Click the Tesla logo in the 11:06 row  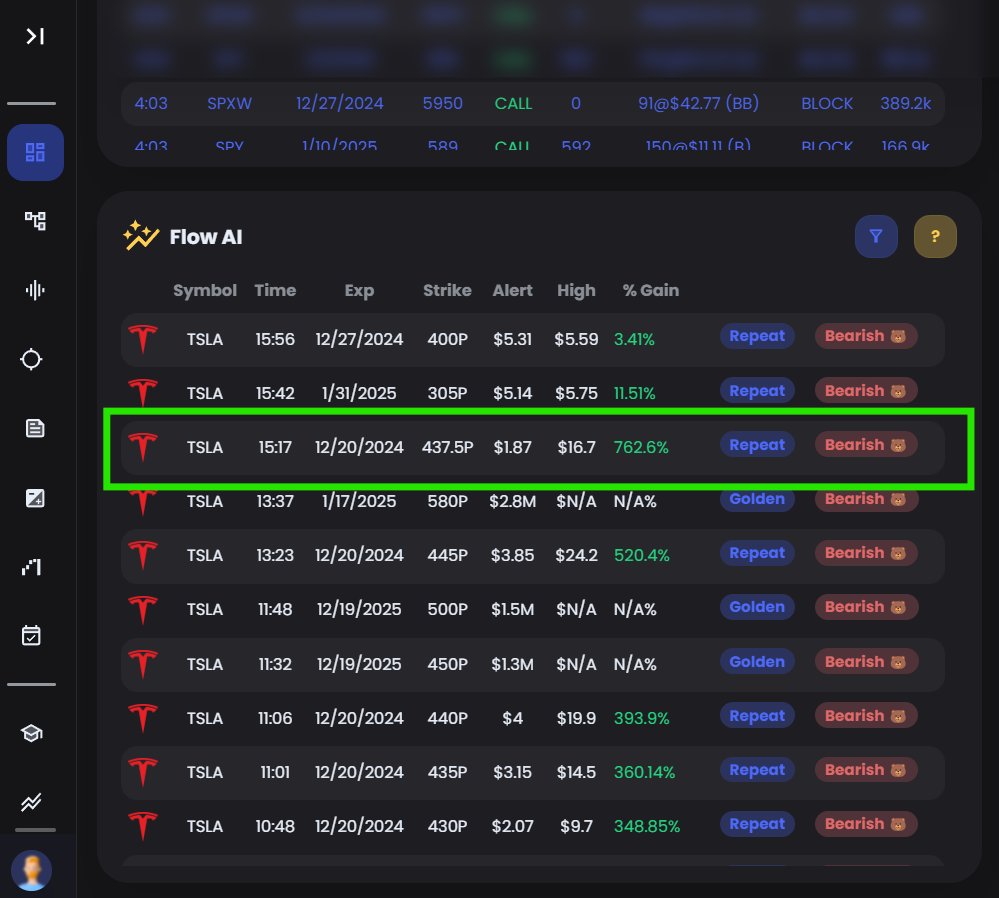click(x=143, y=718)
